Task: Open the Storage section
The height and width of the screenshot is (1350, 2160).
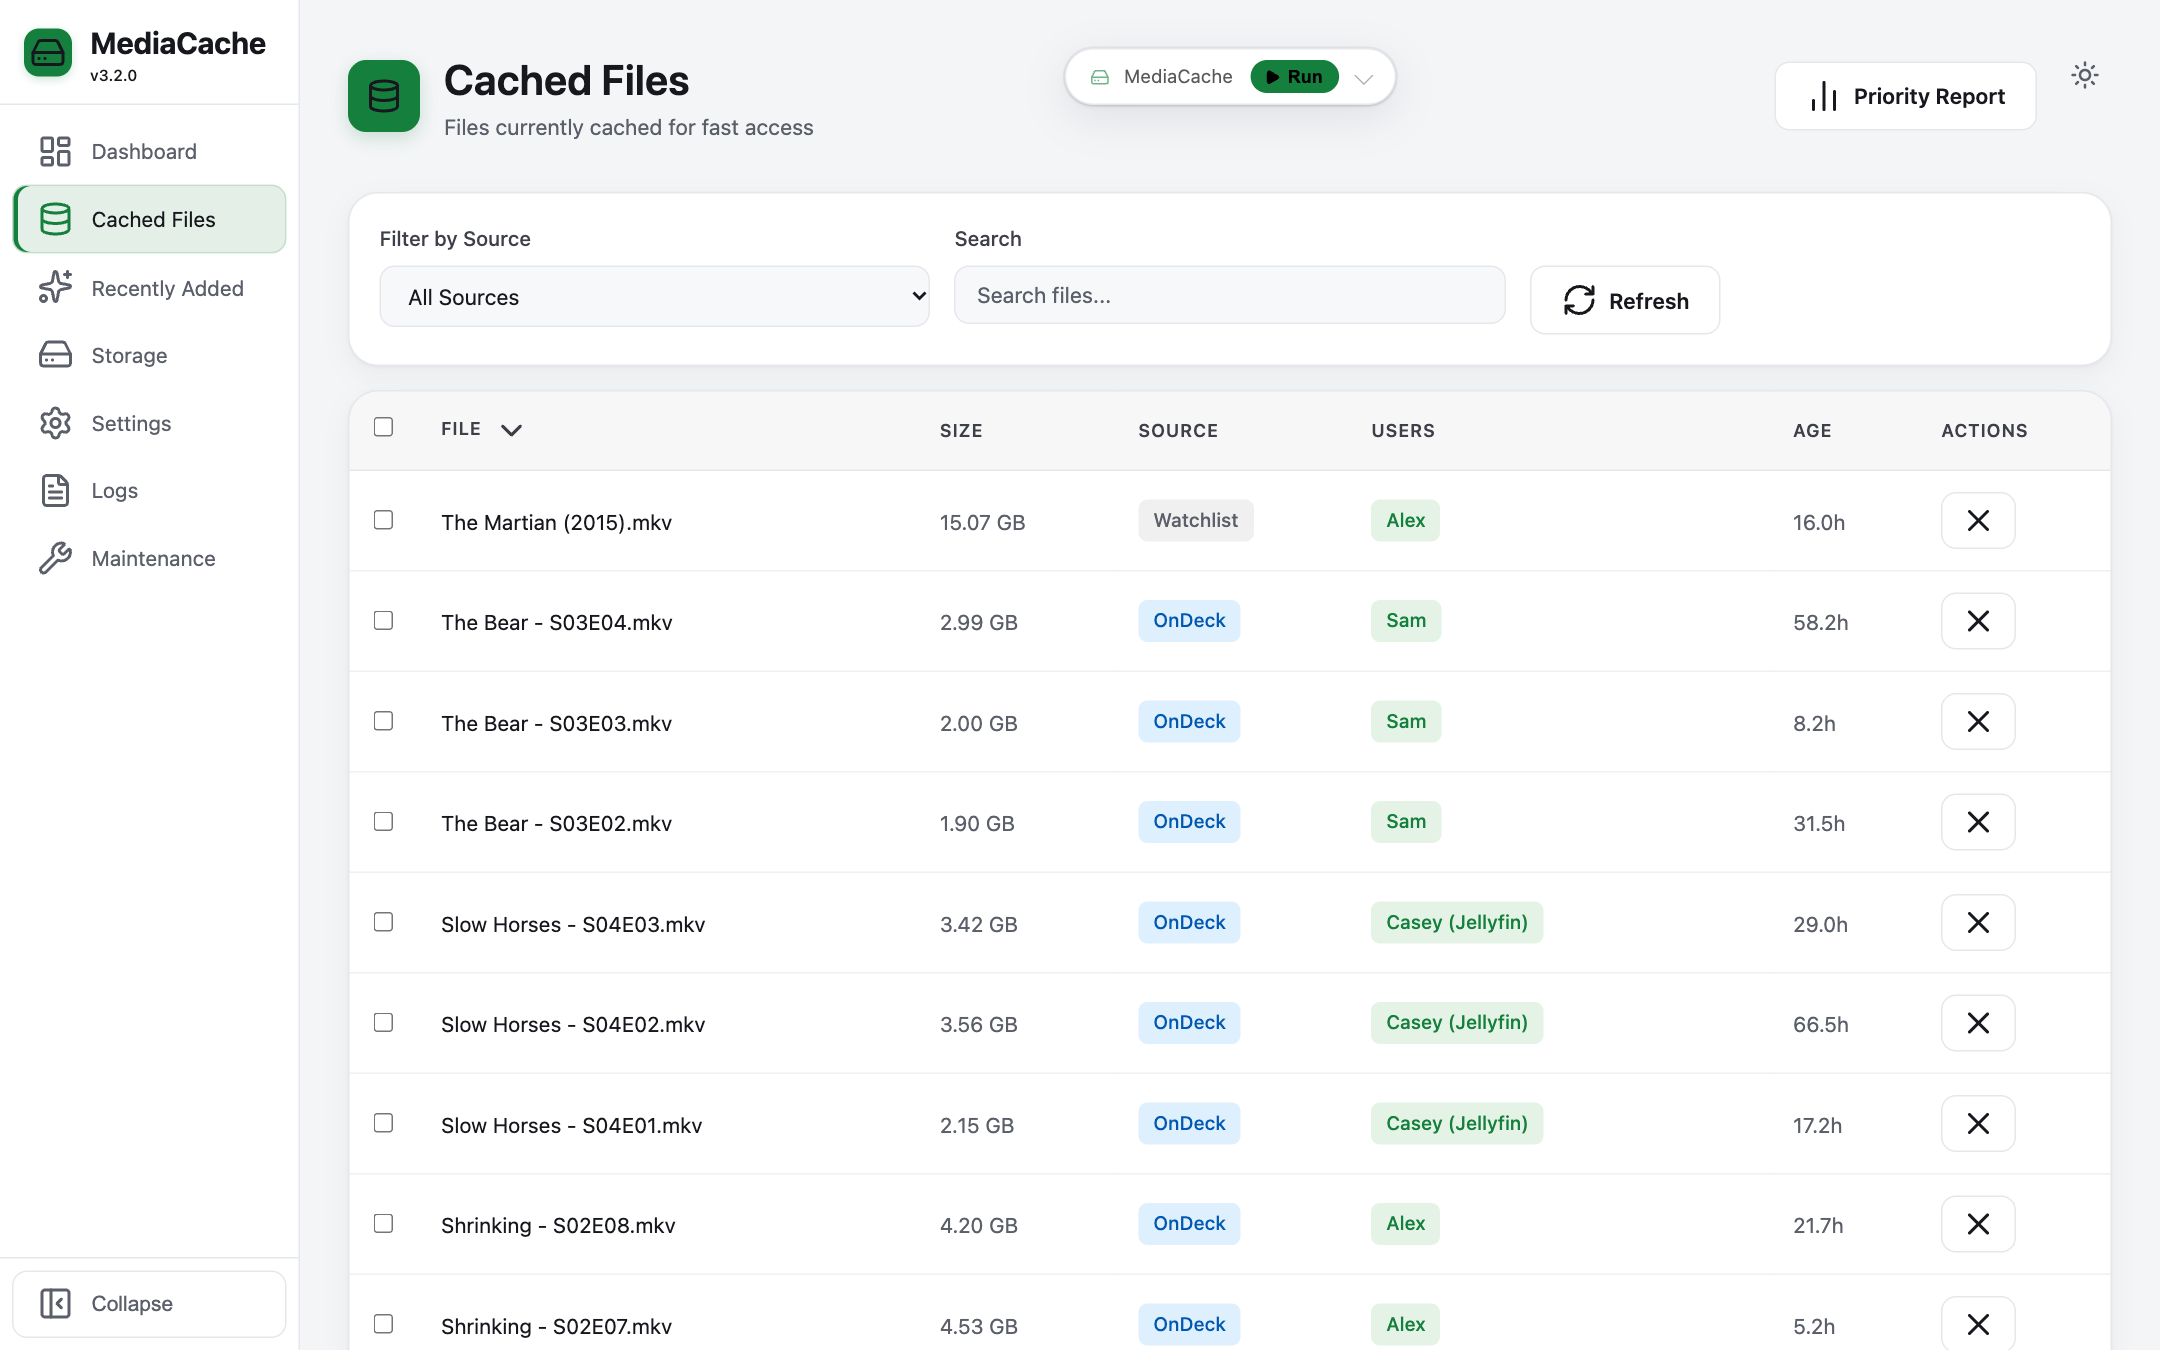Action: tap(149, 355)
